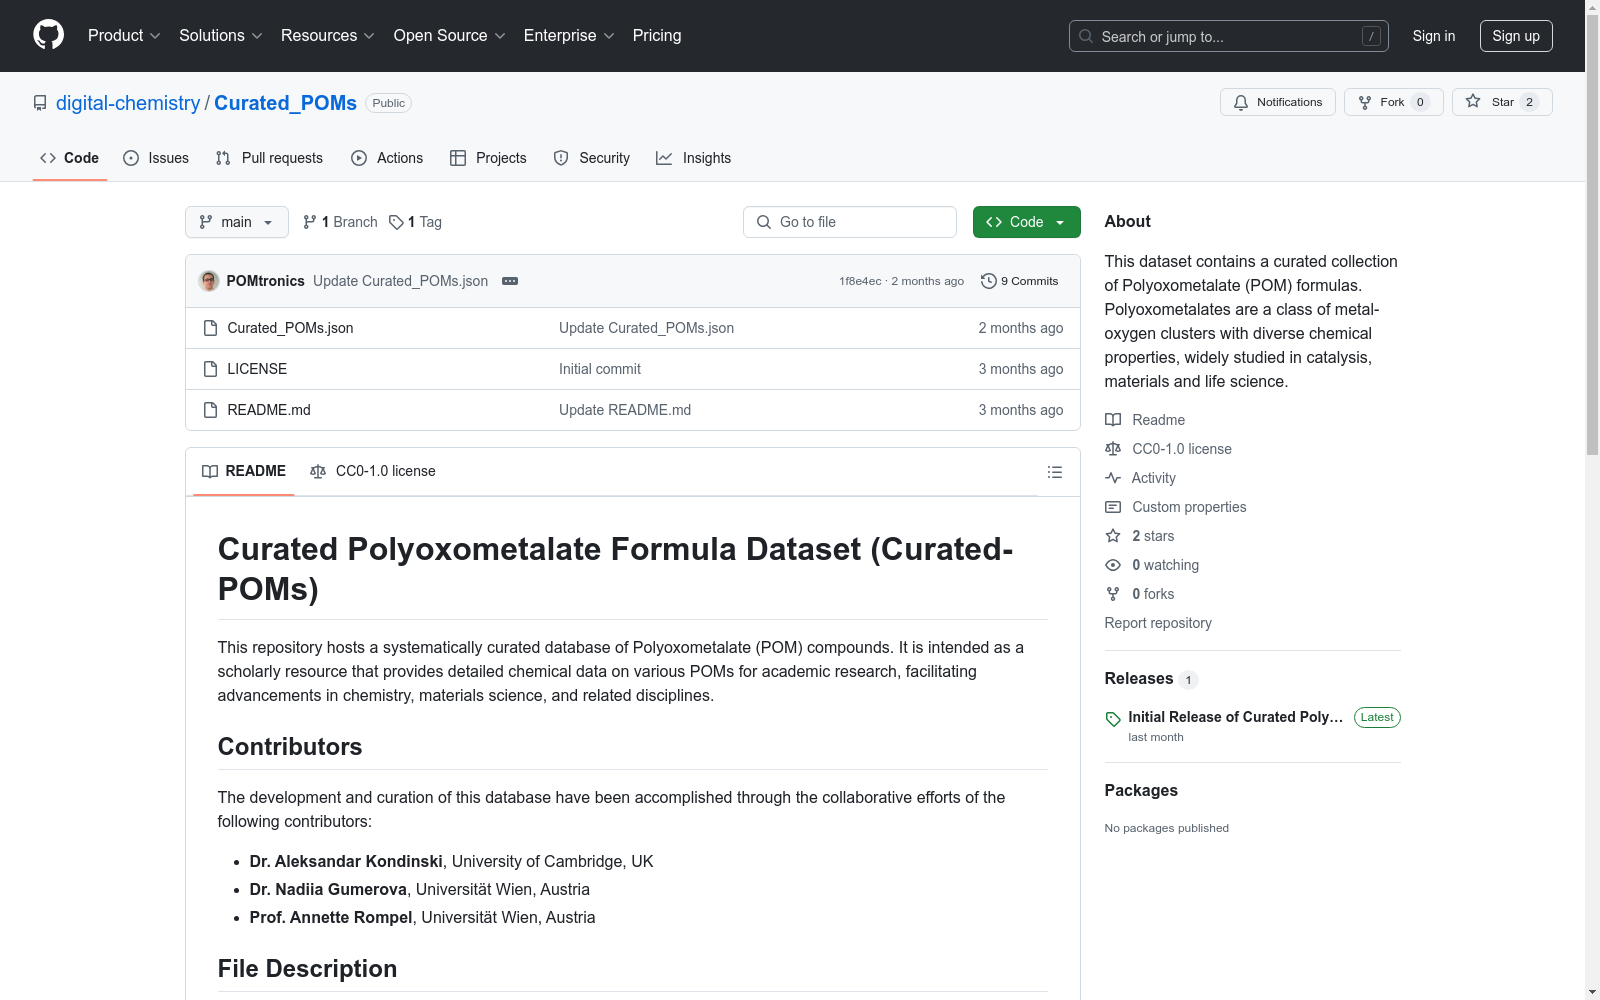Viewport: 1600px width, 1000px height.
Task: Fork this repository
Action: [x=1393, y=102]
